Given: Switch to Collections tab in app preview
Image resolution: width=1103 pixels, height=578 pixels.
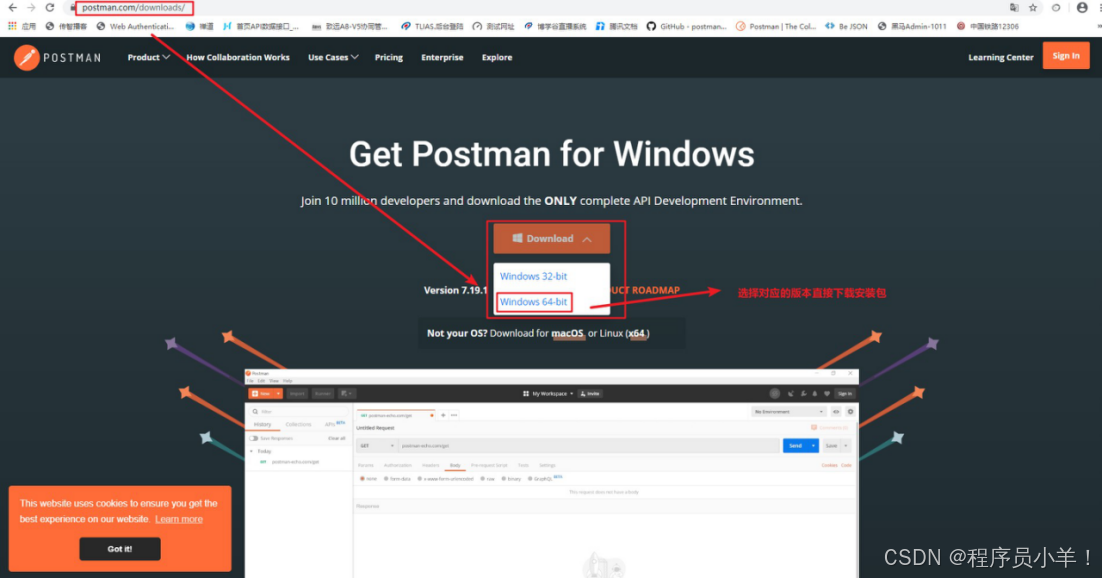Looking at the screenshot, I should (298, 425).
